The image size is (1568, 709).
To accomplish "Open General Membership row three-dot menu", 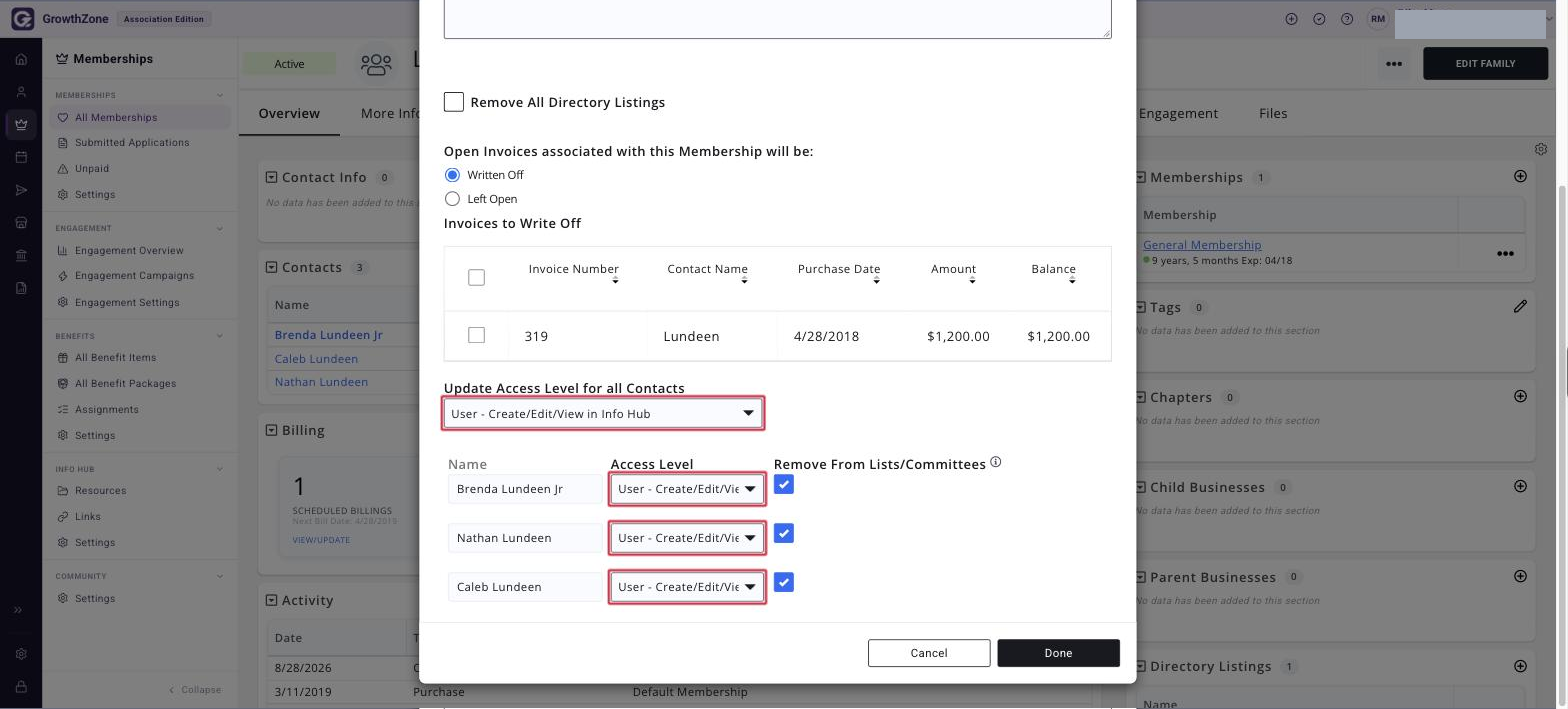I will point(1504,254).
